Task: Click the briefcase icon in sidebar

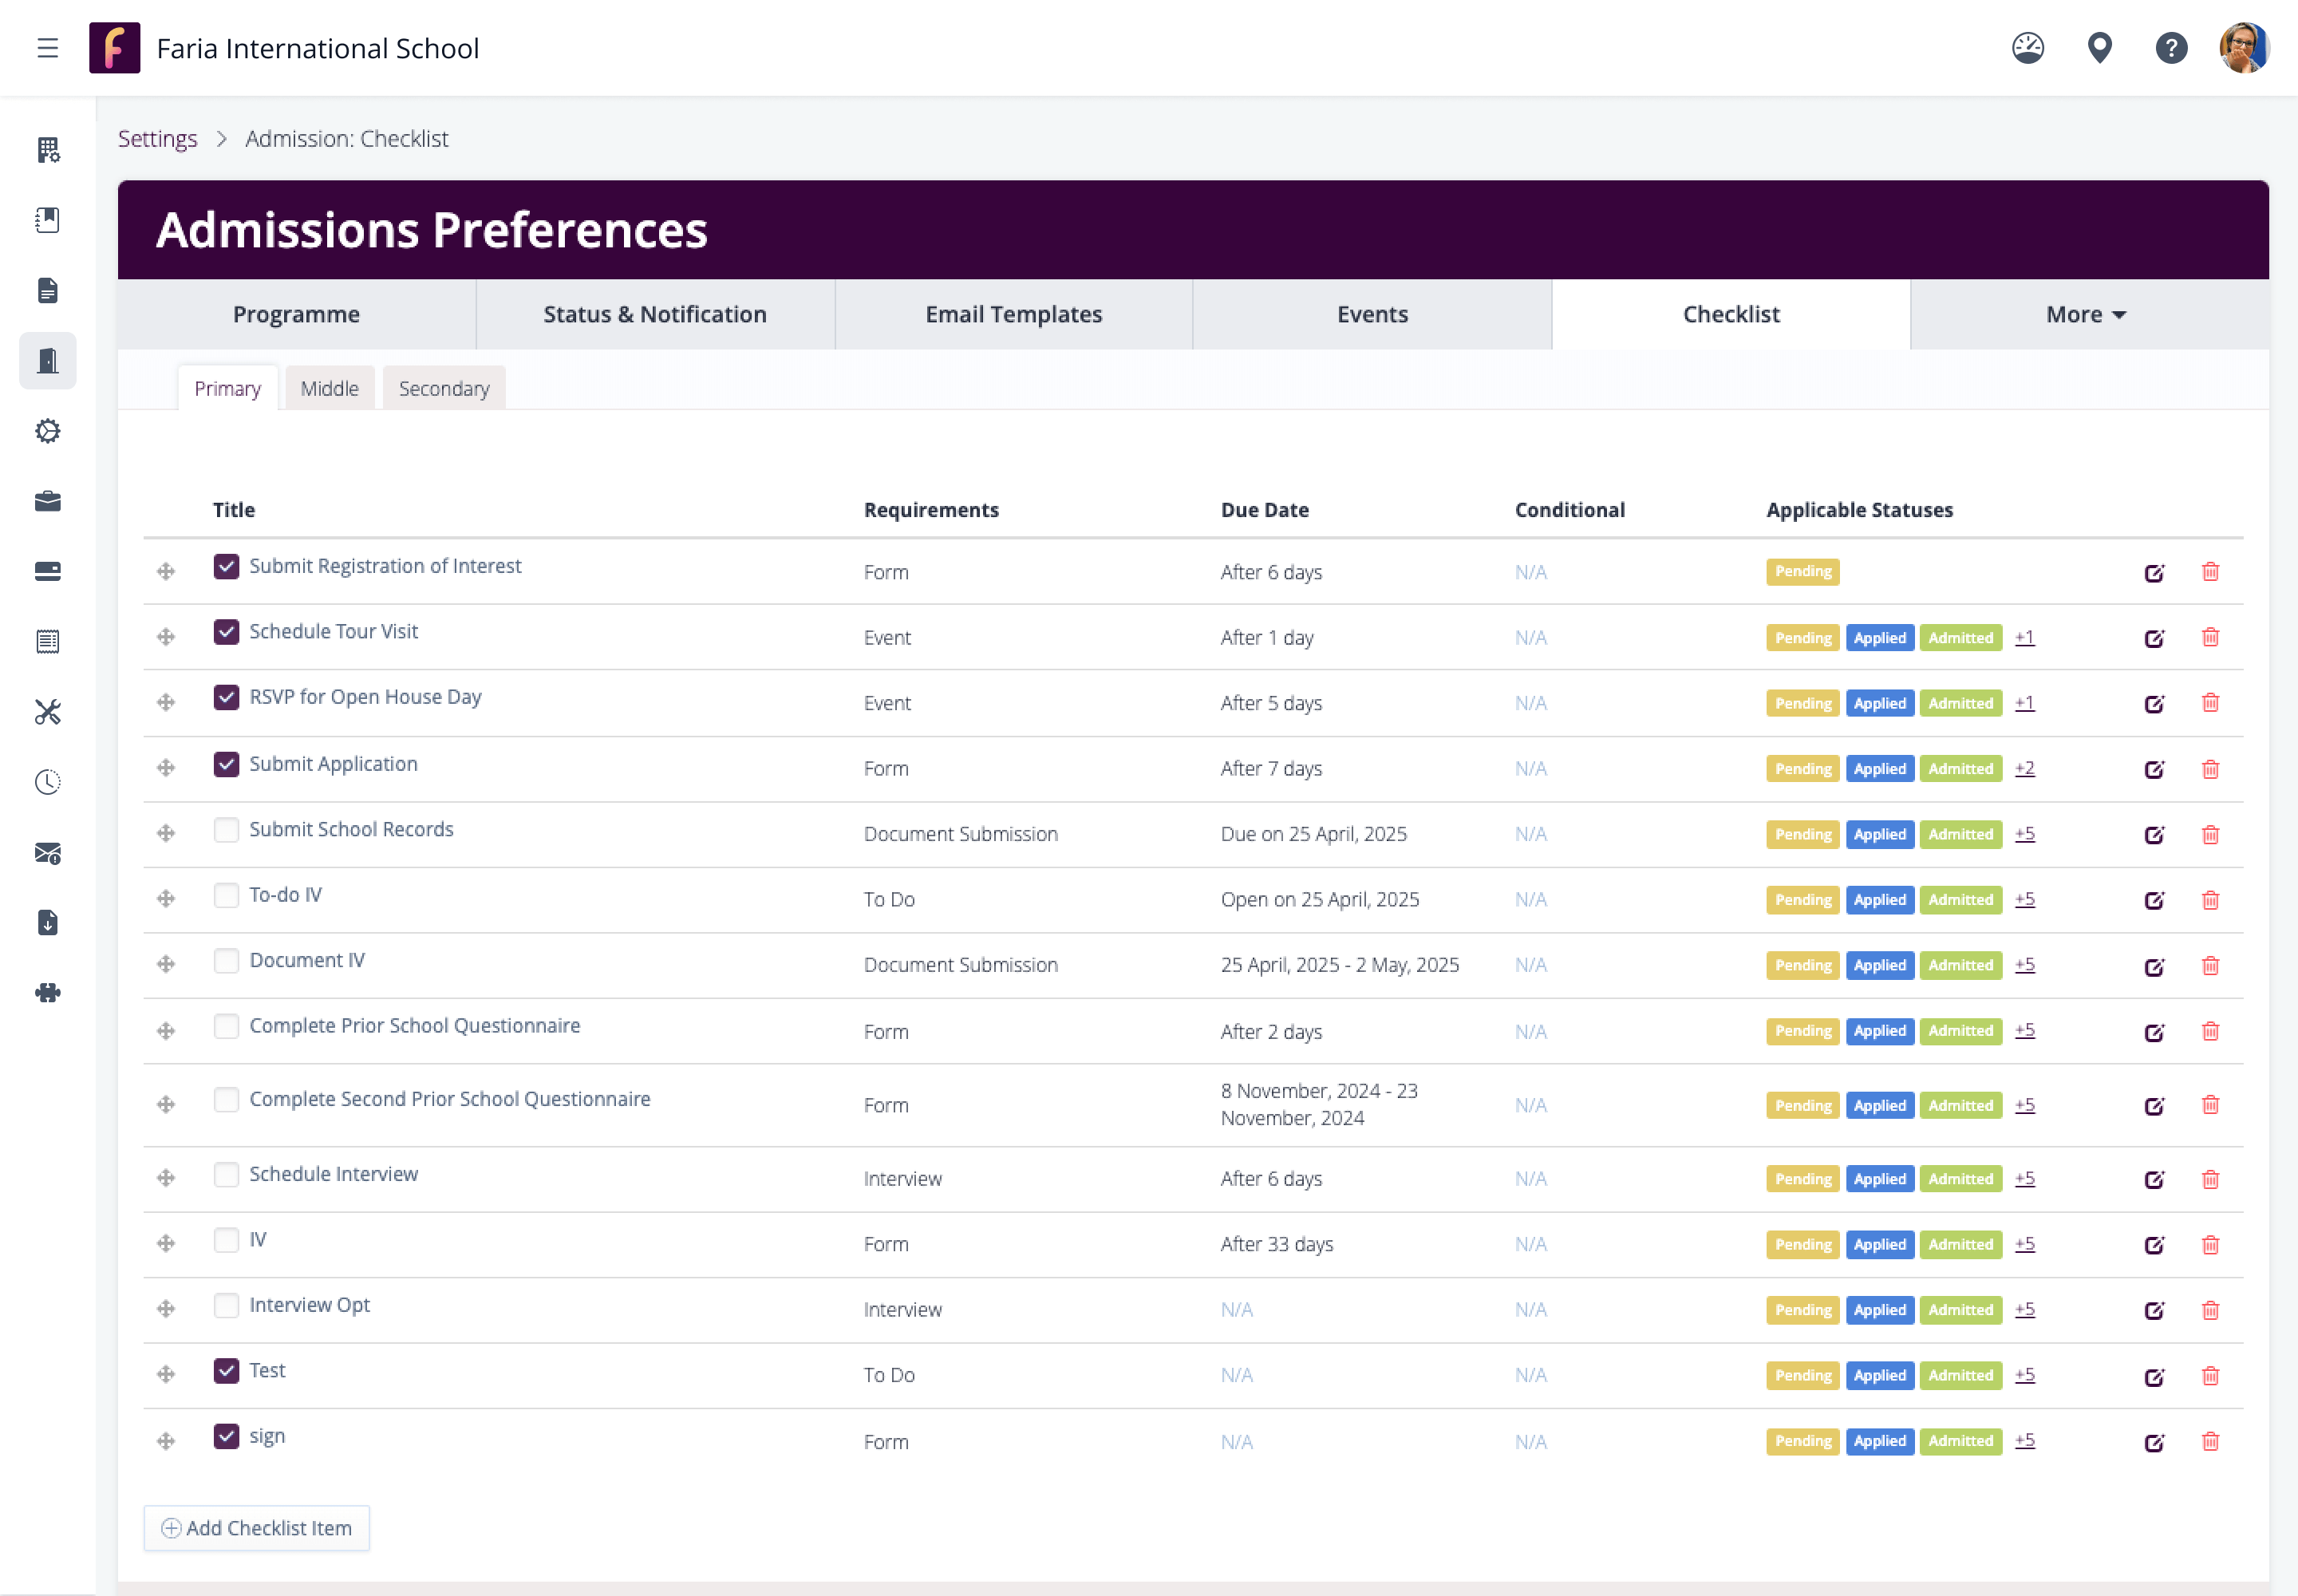Action: [x=47, y=501]
